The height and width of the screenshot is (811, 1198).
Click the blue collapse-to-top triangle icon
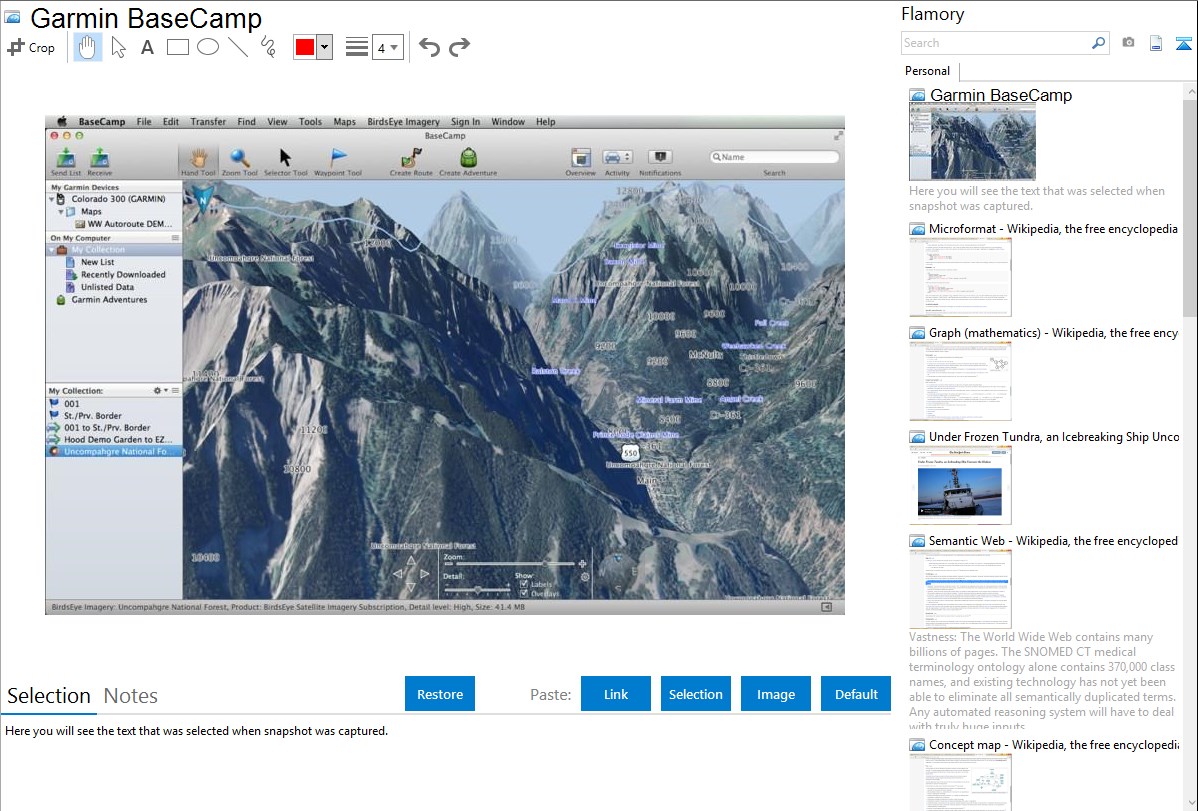(x=1183, y=43)
